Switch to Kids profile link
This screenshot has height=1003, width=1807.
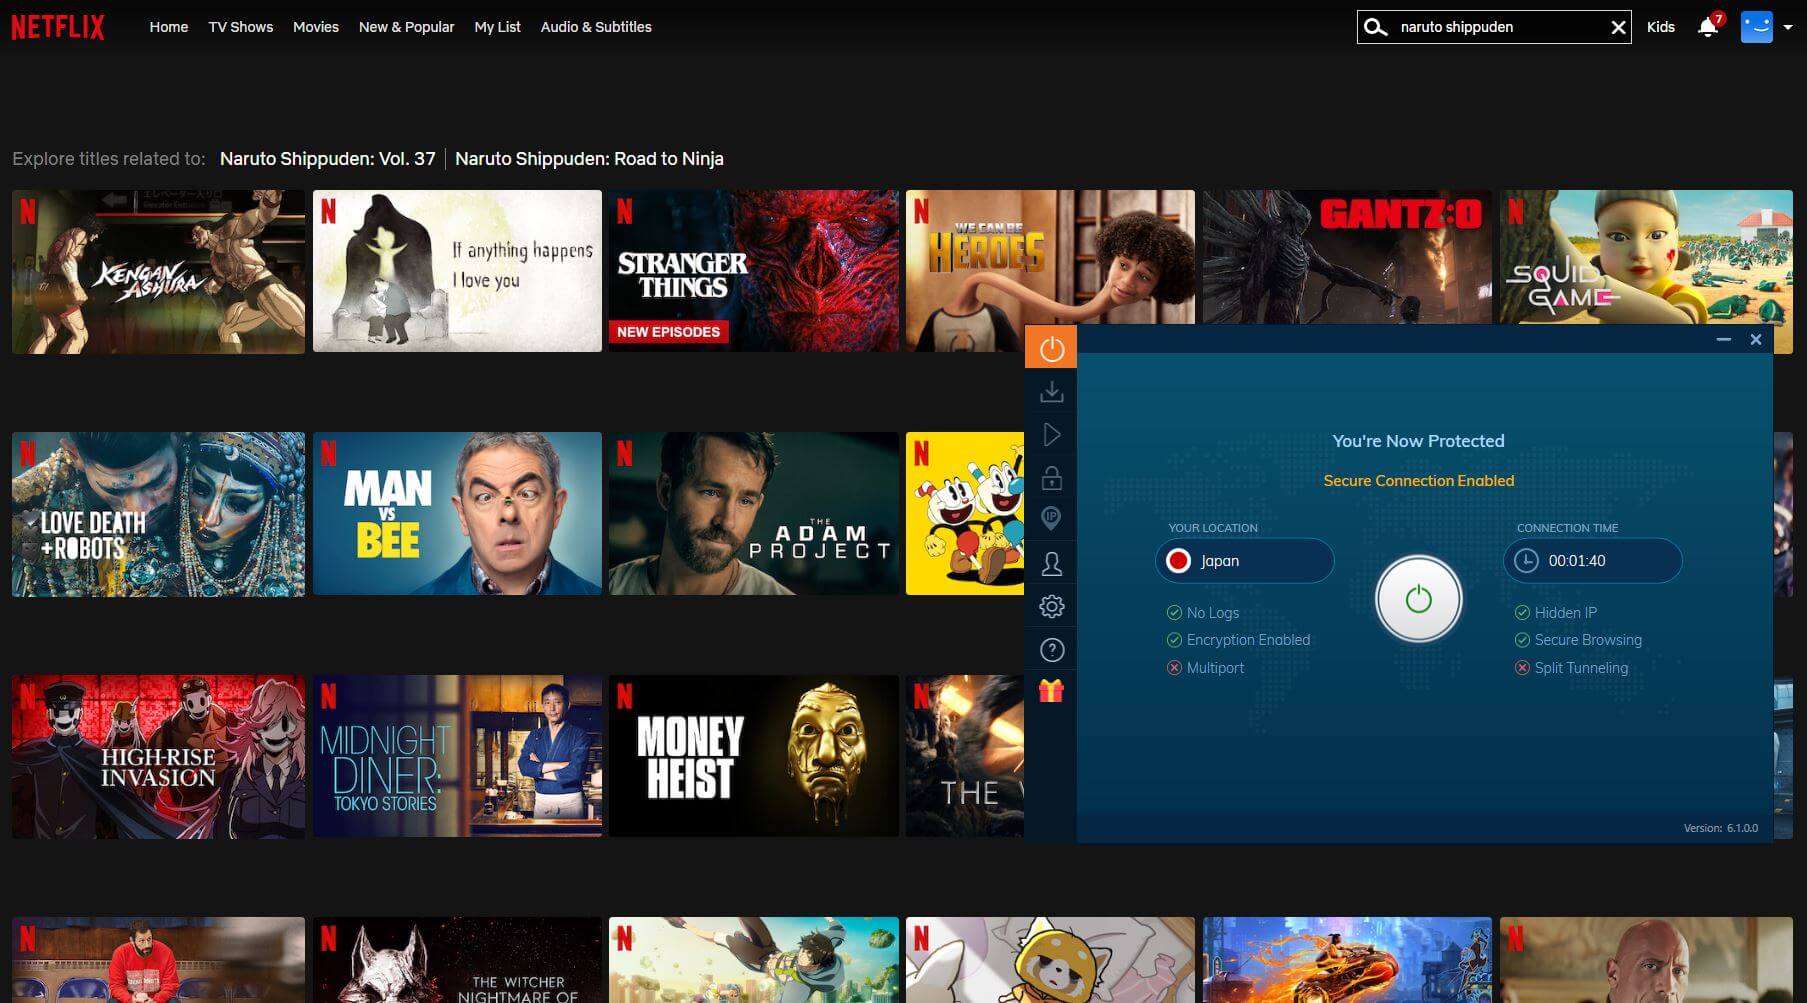(x=1660, y=27)
